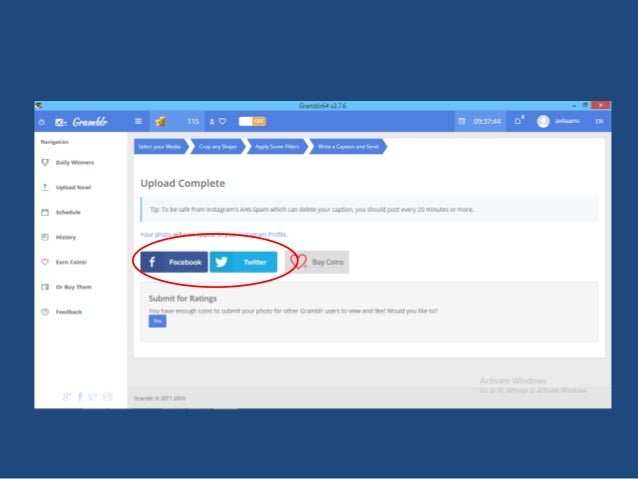638x479 pixels.
Task: Open Earn Coins! in the navigation
Action: click(x=71, y=262)
